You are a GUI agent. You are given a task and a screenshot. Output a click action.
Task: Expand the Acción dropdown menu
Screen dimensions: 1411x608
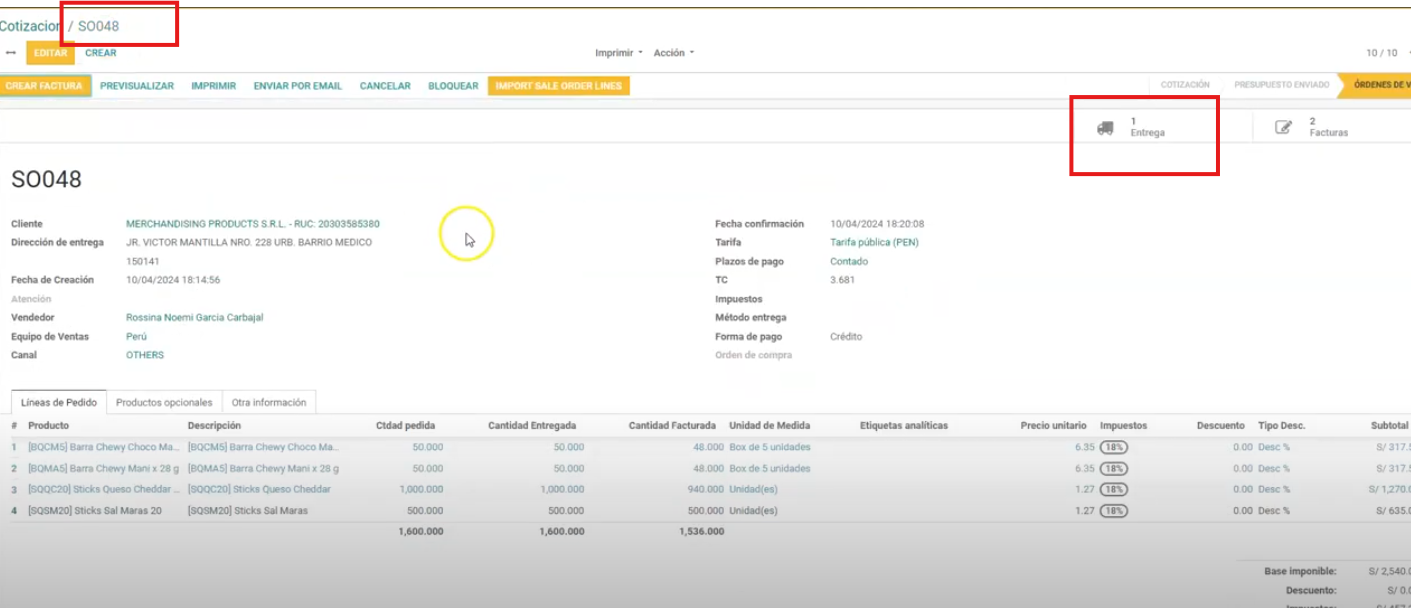pyautogui.click(x=673, y=53)
